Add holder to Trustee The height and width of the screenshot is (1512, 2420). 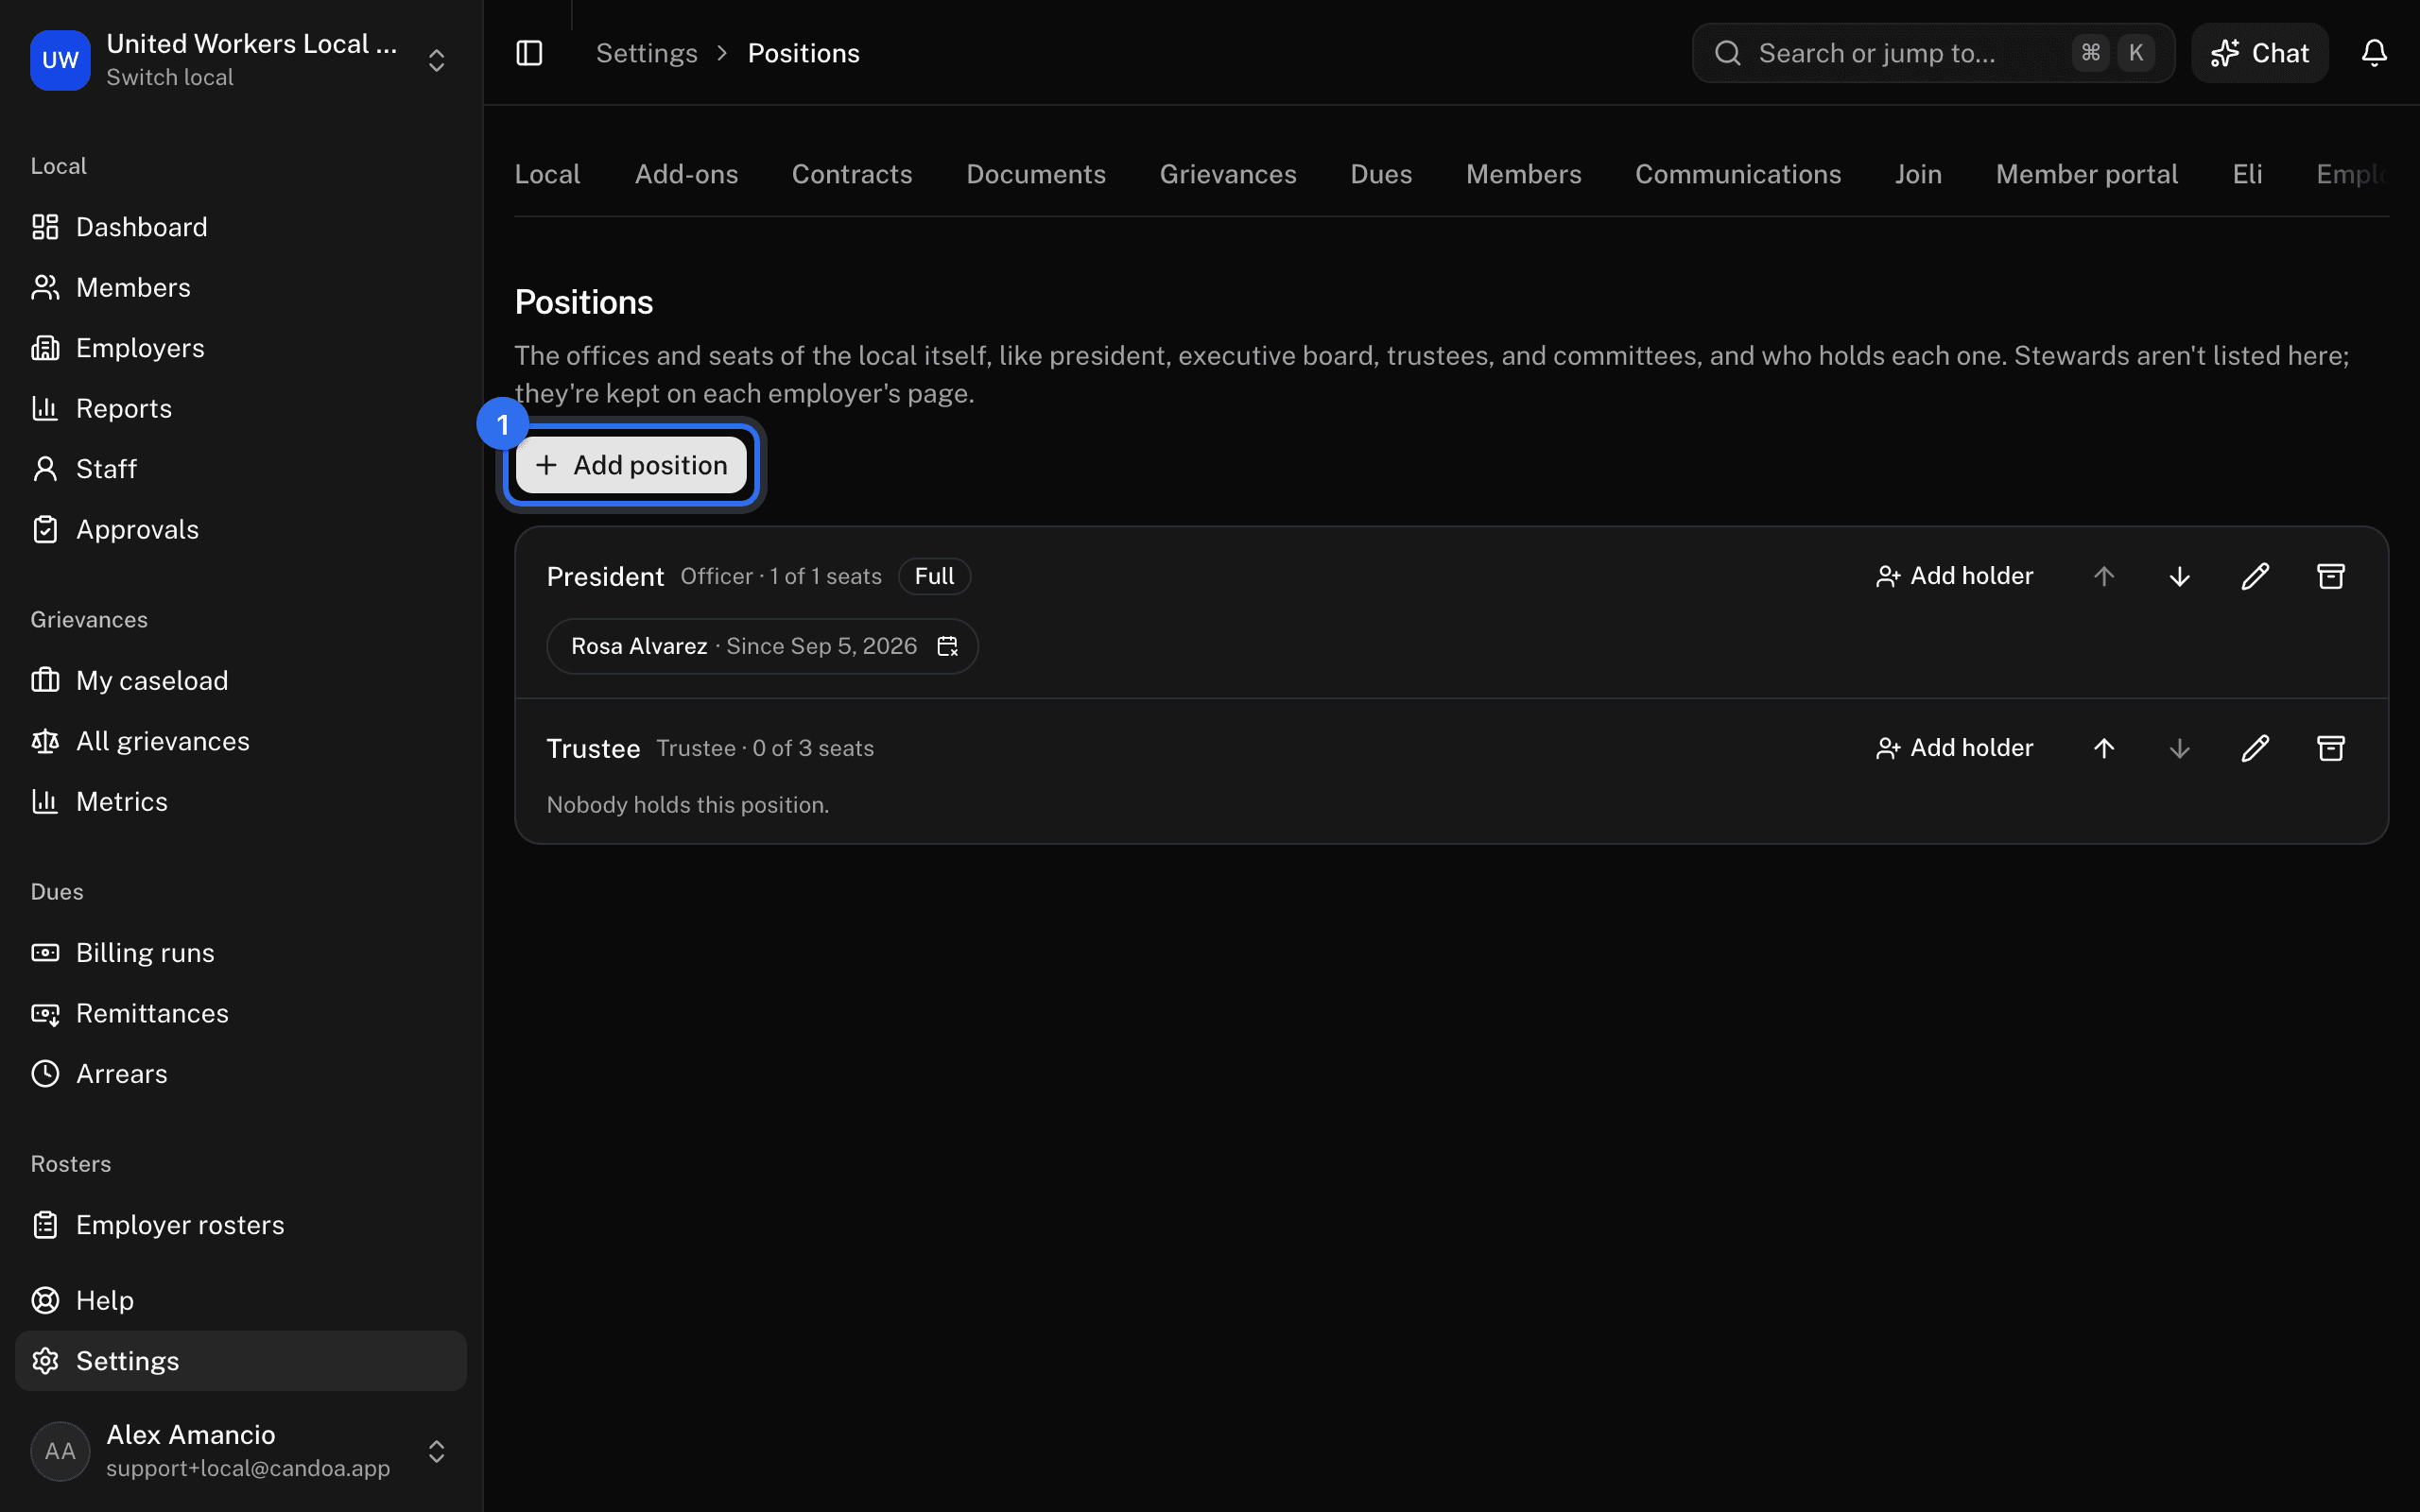(x=1954, y=748)
